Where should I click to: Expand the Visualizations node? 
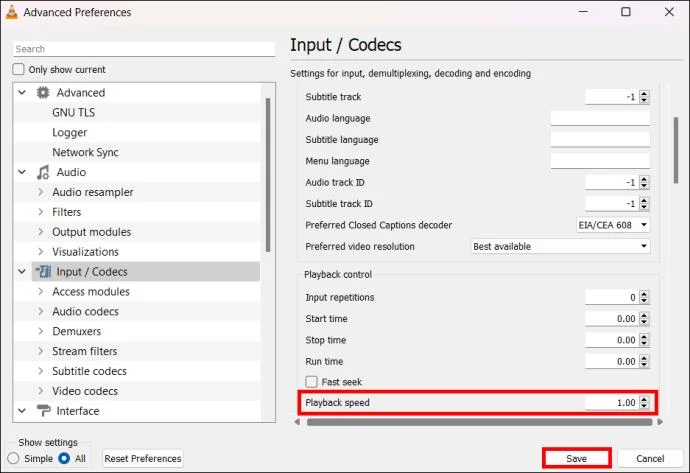(x=41, y=252)
